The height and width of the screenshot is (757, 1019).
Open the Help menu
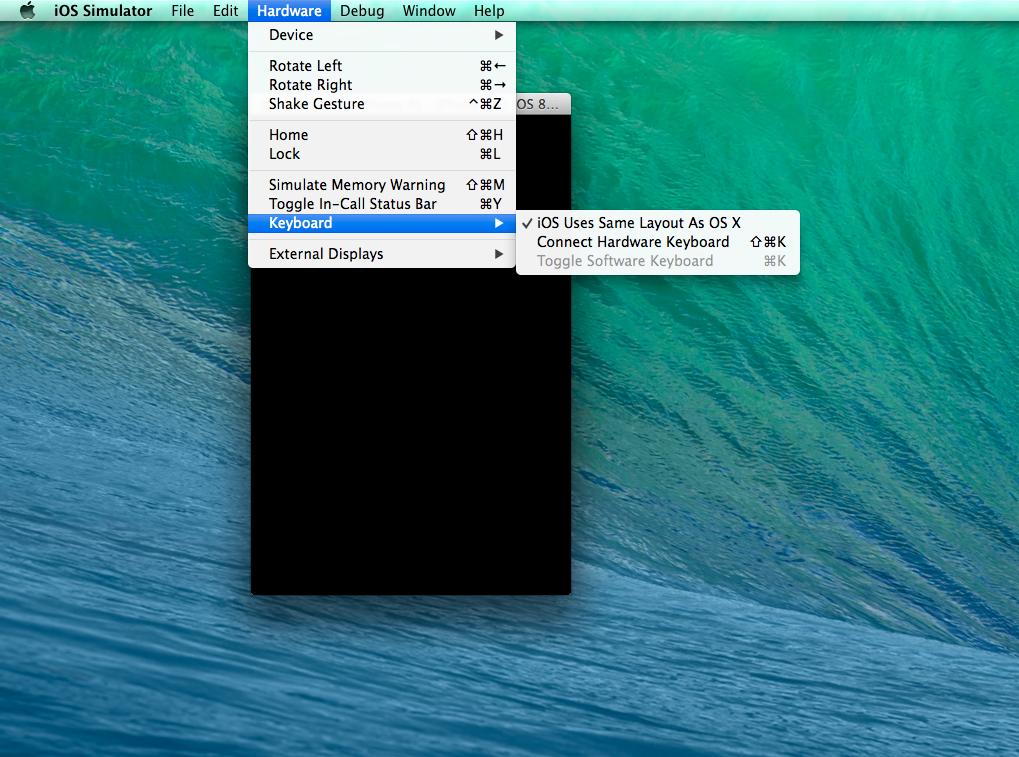tap(489, 10)
